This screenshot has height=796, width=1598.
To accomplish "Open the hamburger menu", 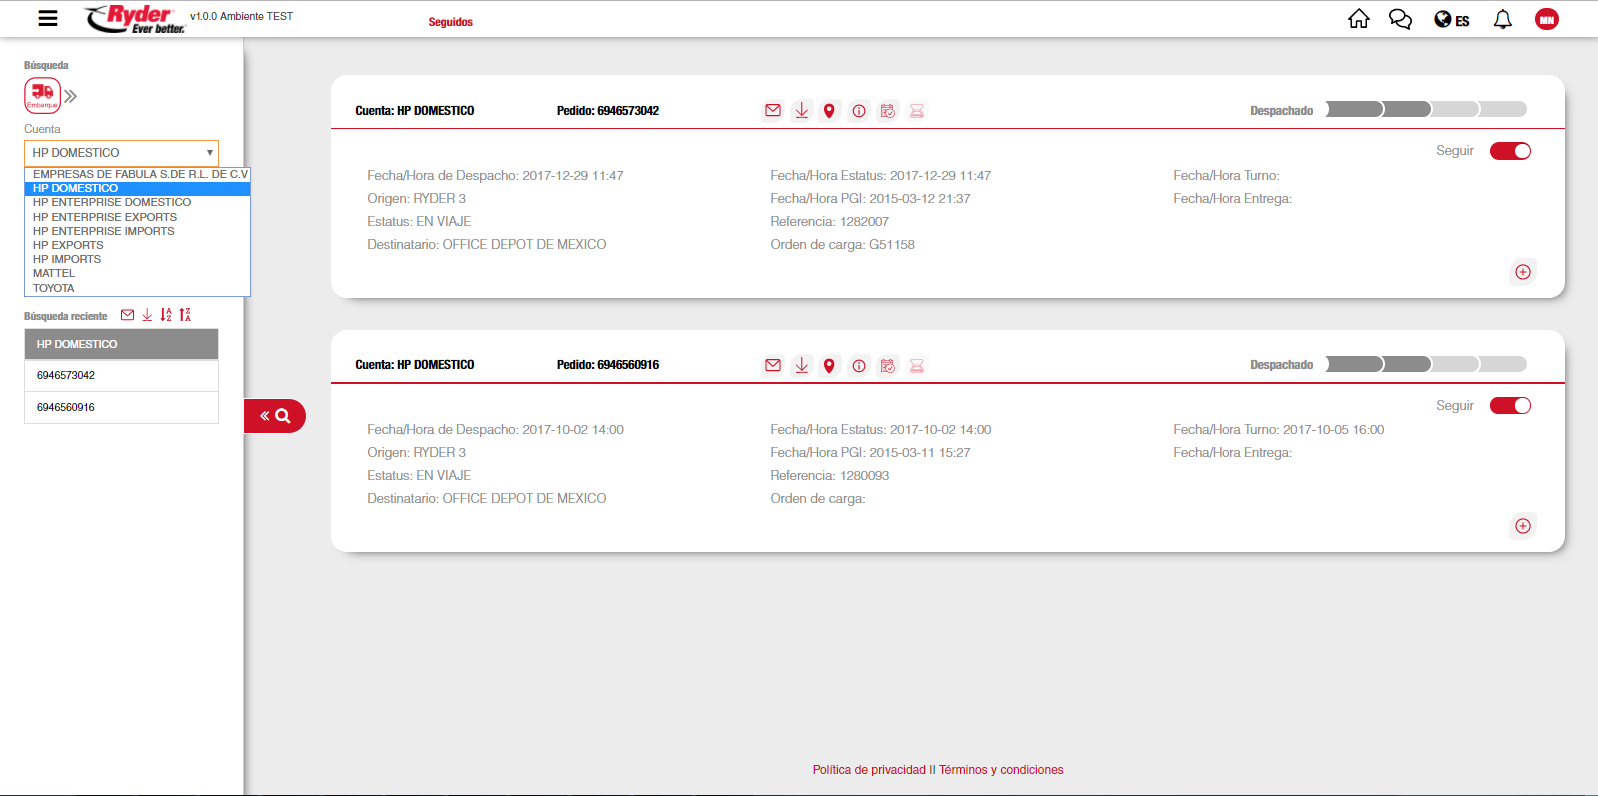I will coord(47,18).
